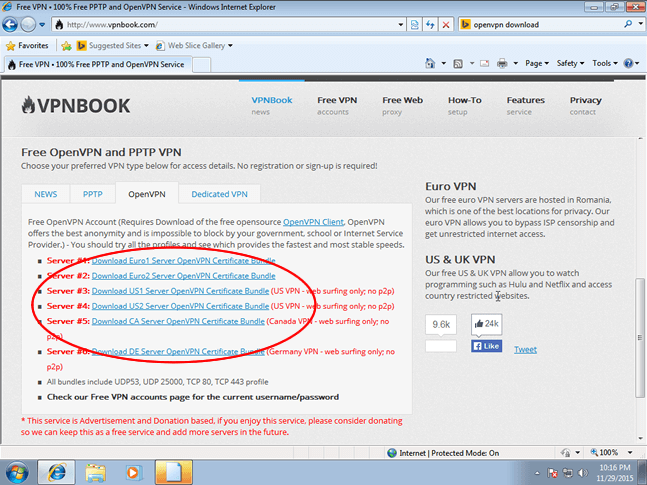Click the yellow document taskbar icon
This screenshot has height=485, width=647.
pos(174,472)
